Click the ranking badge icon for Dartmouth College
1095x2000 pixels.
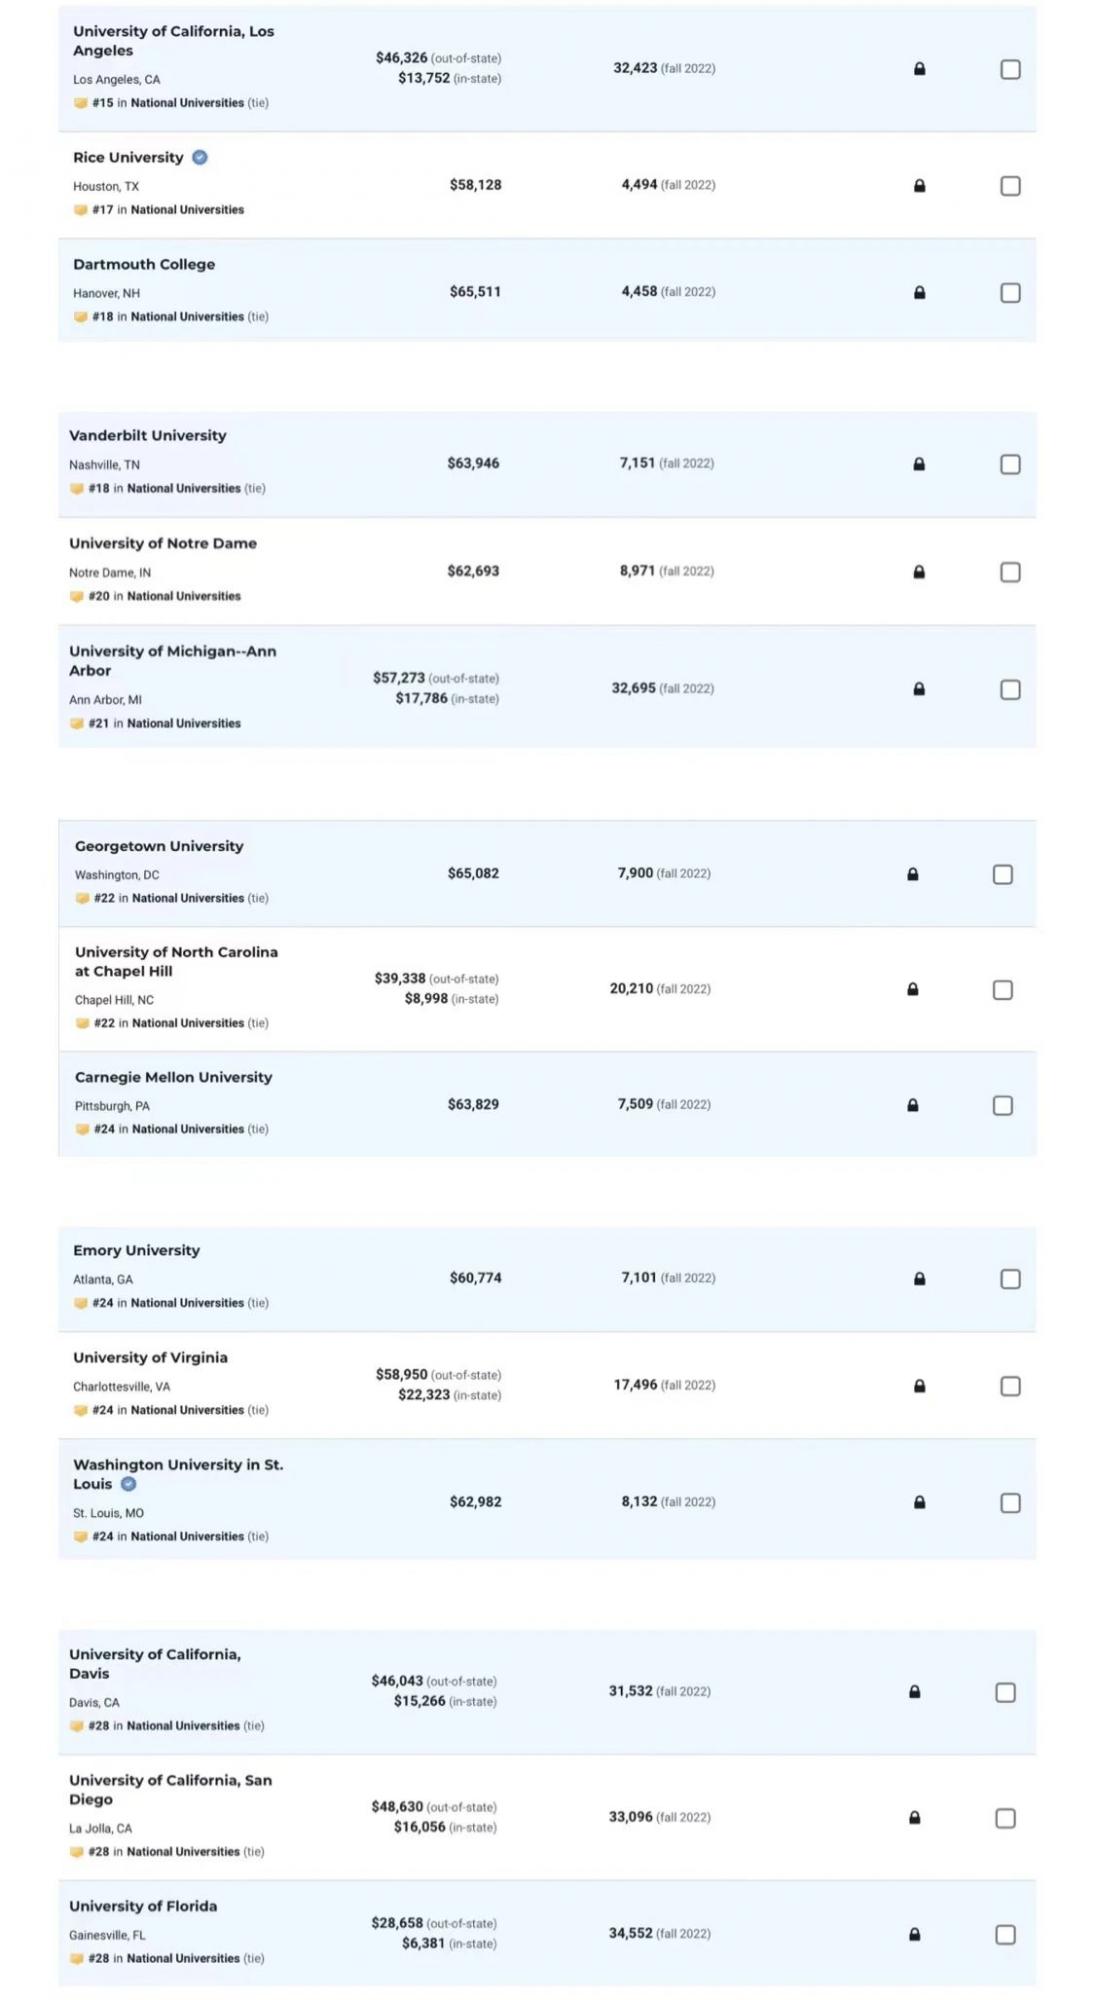pyautogui.click(x=81, y=317)
